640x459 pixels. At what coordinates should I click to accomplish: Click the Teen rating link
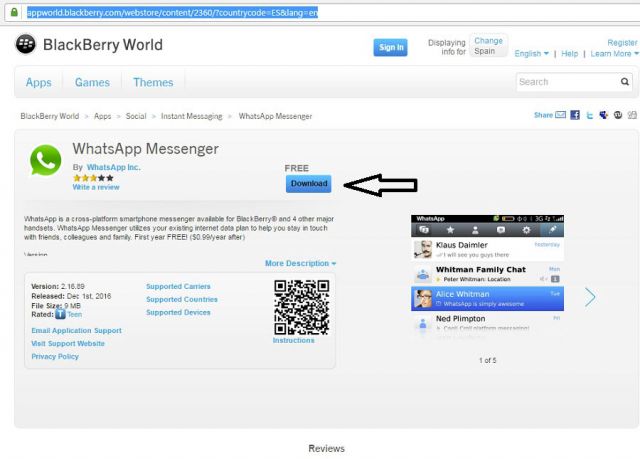[75, 314]
